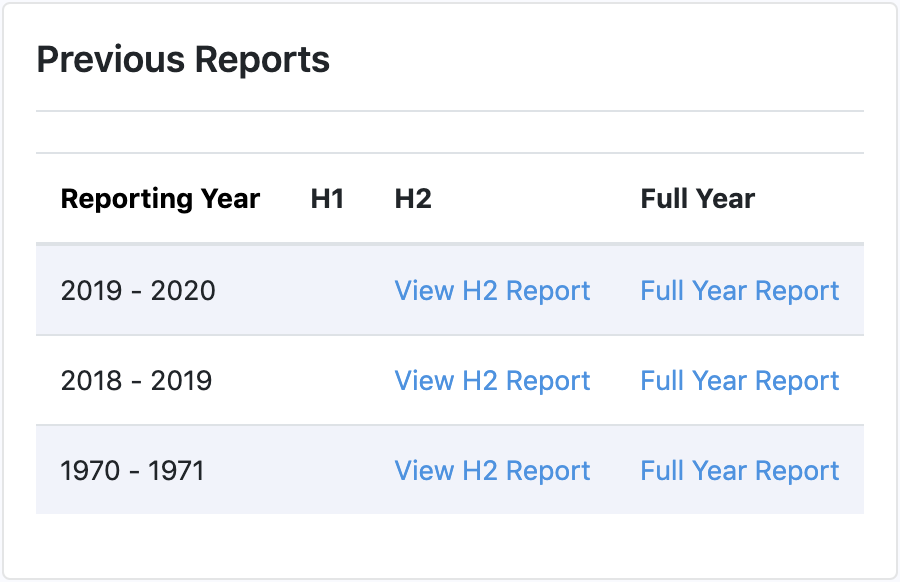Click the empty H1 cell for 1970 - 1971

330,470
